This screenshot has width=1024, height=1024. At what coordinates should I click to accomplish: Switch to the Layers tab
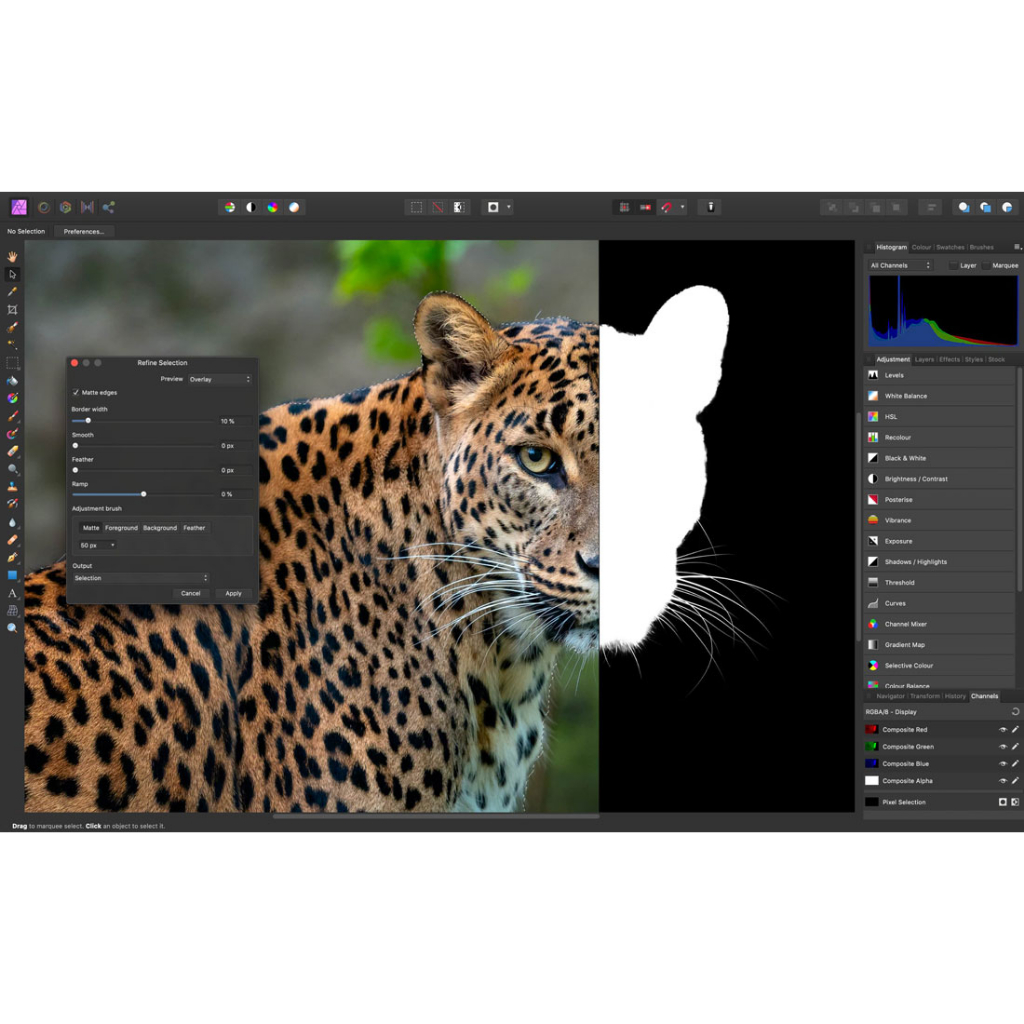[x=924, y=359]
